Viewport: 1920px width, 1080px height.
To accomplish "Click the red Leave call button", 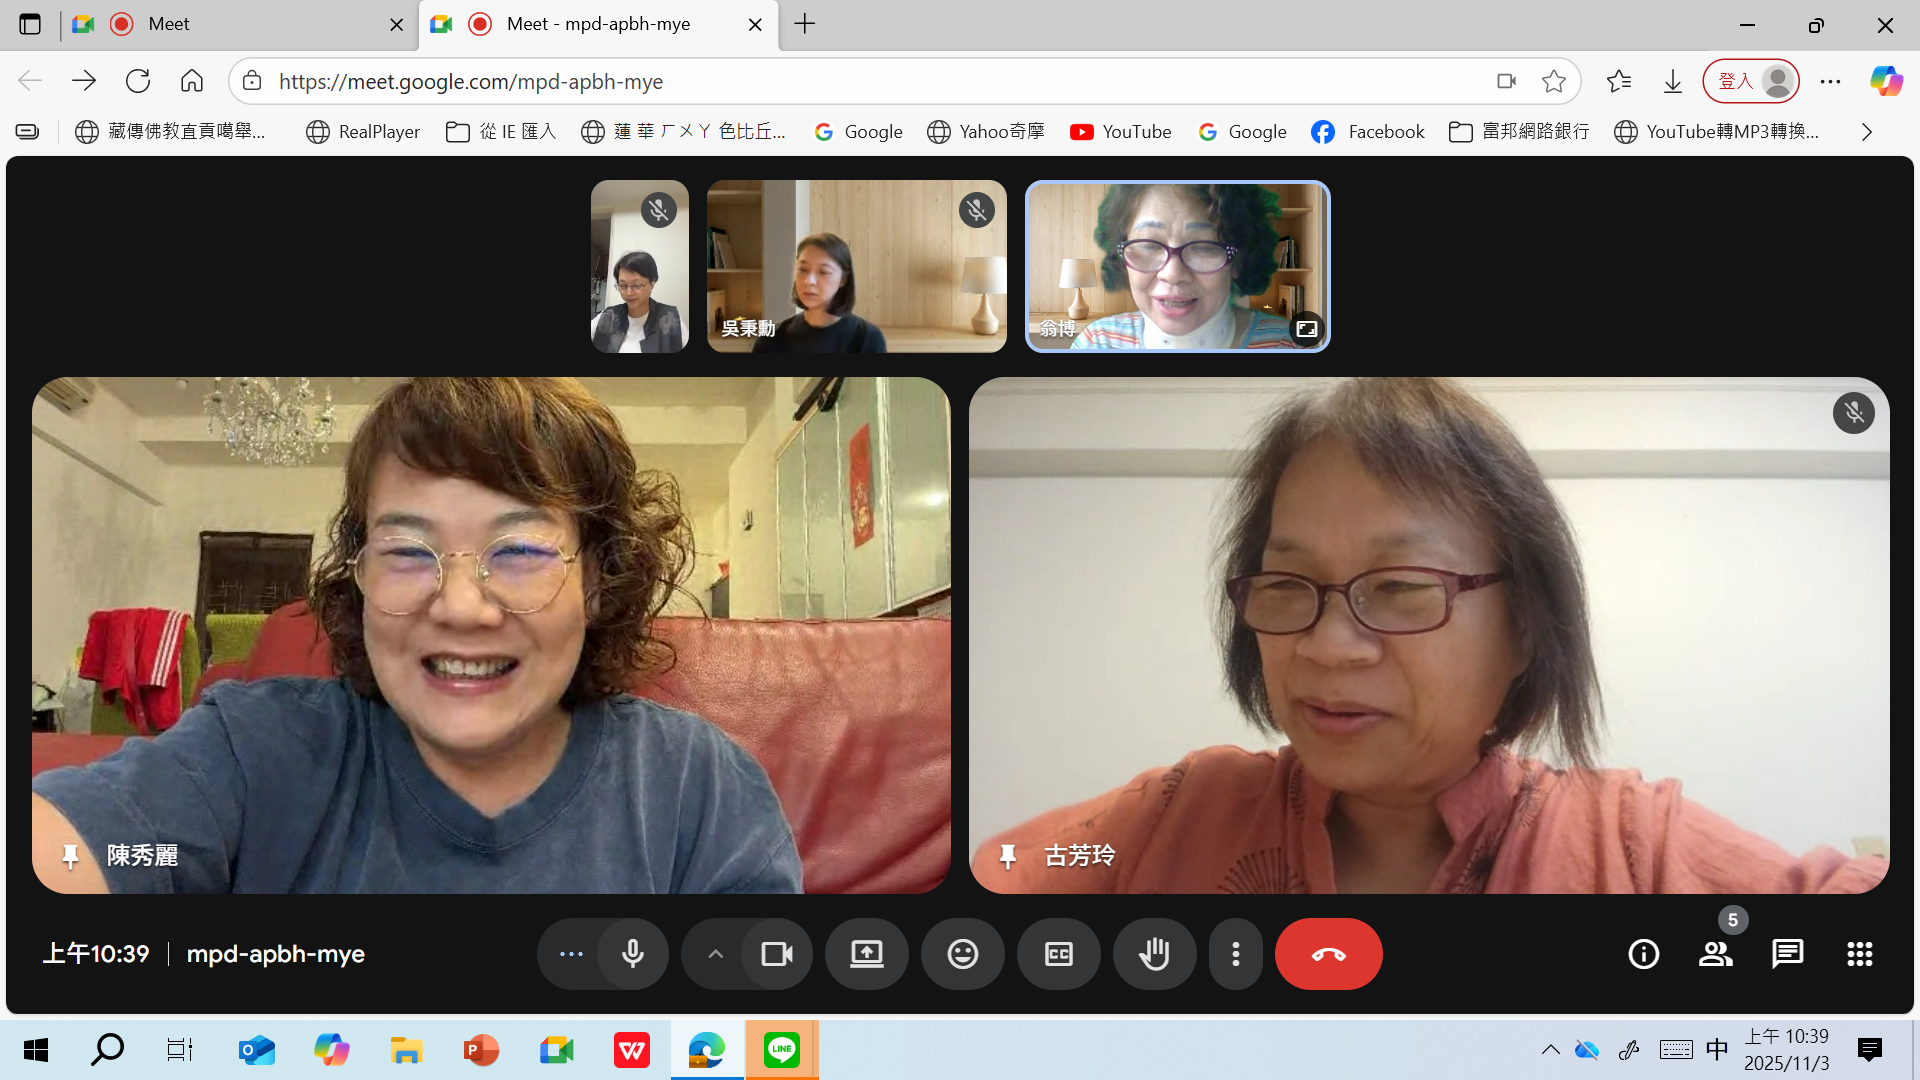I will pyautogui.click(x=1328, y=954).
